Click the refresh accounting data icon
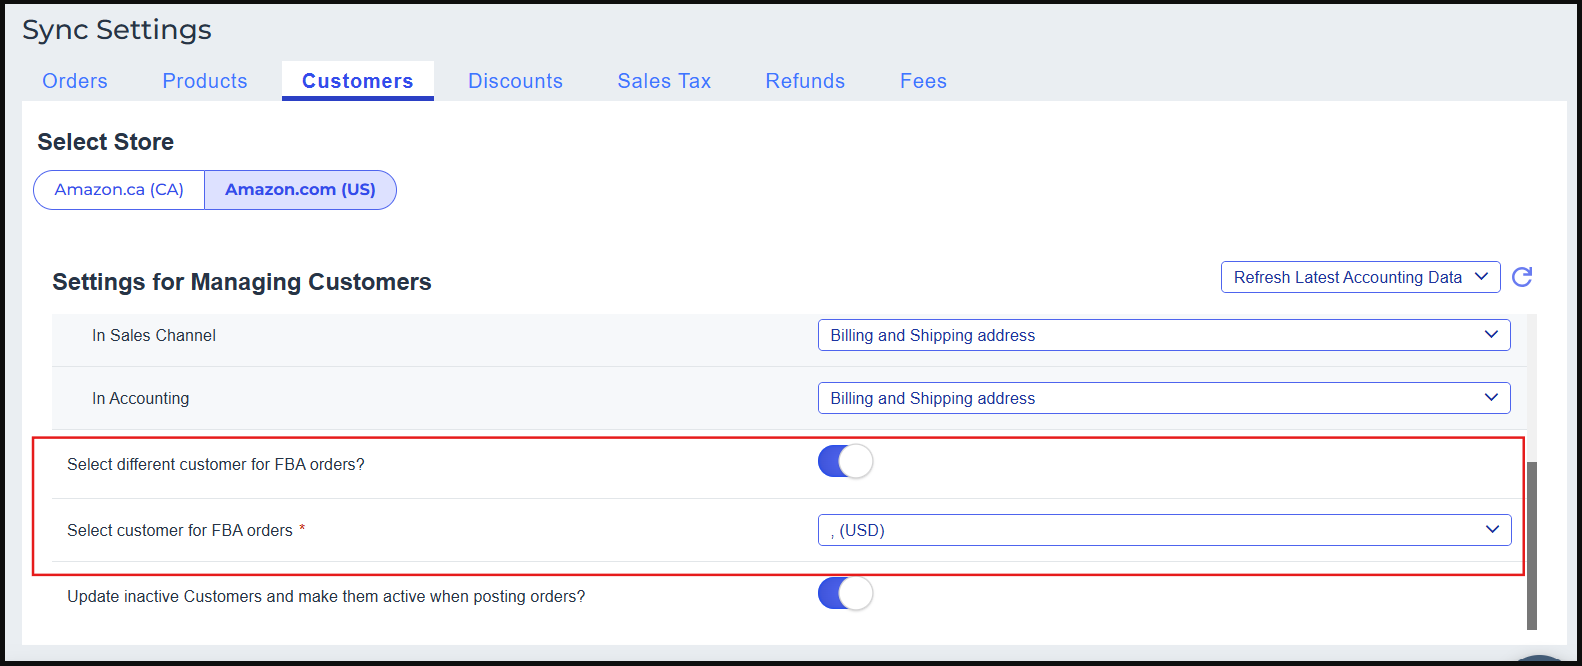This screenshot has height=666, width=1582. coord(1522,277)
